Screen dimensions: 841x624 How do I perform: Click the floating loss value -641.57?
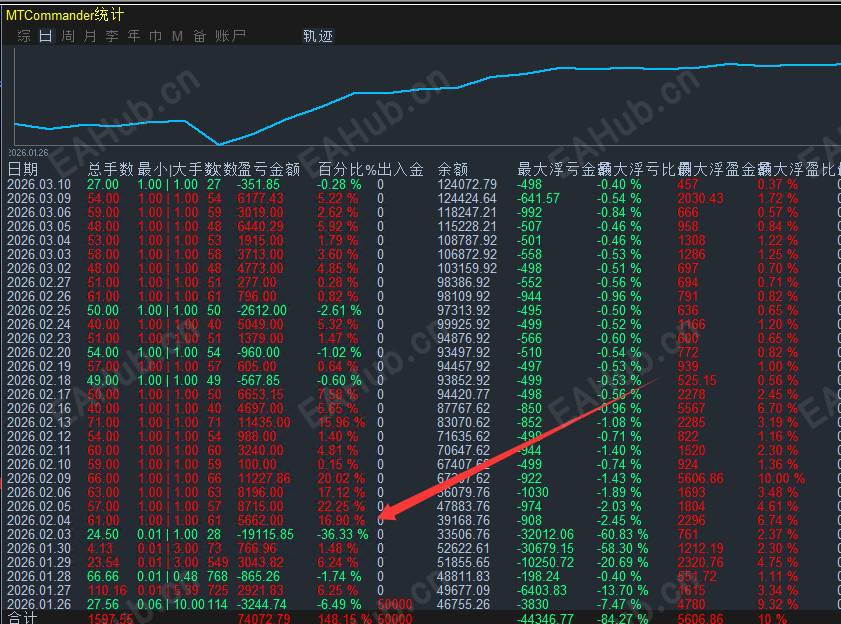coord(538,199)
